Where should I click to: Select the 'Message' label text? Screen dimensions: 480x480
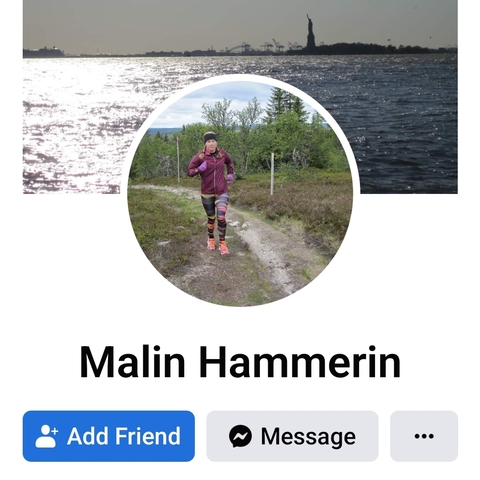pyautogui.click(x=308, y=437)
